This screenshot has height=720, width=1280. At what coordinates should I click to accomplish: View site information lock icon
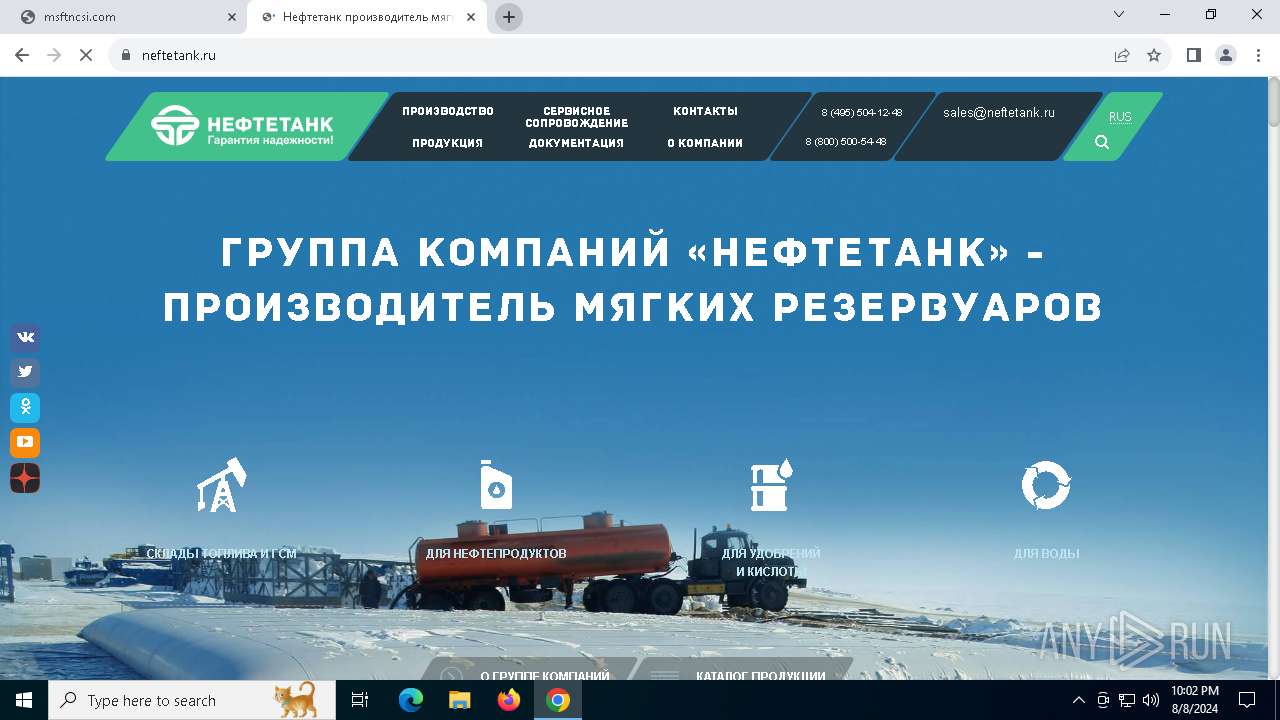point(125,55)
